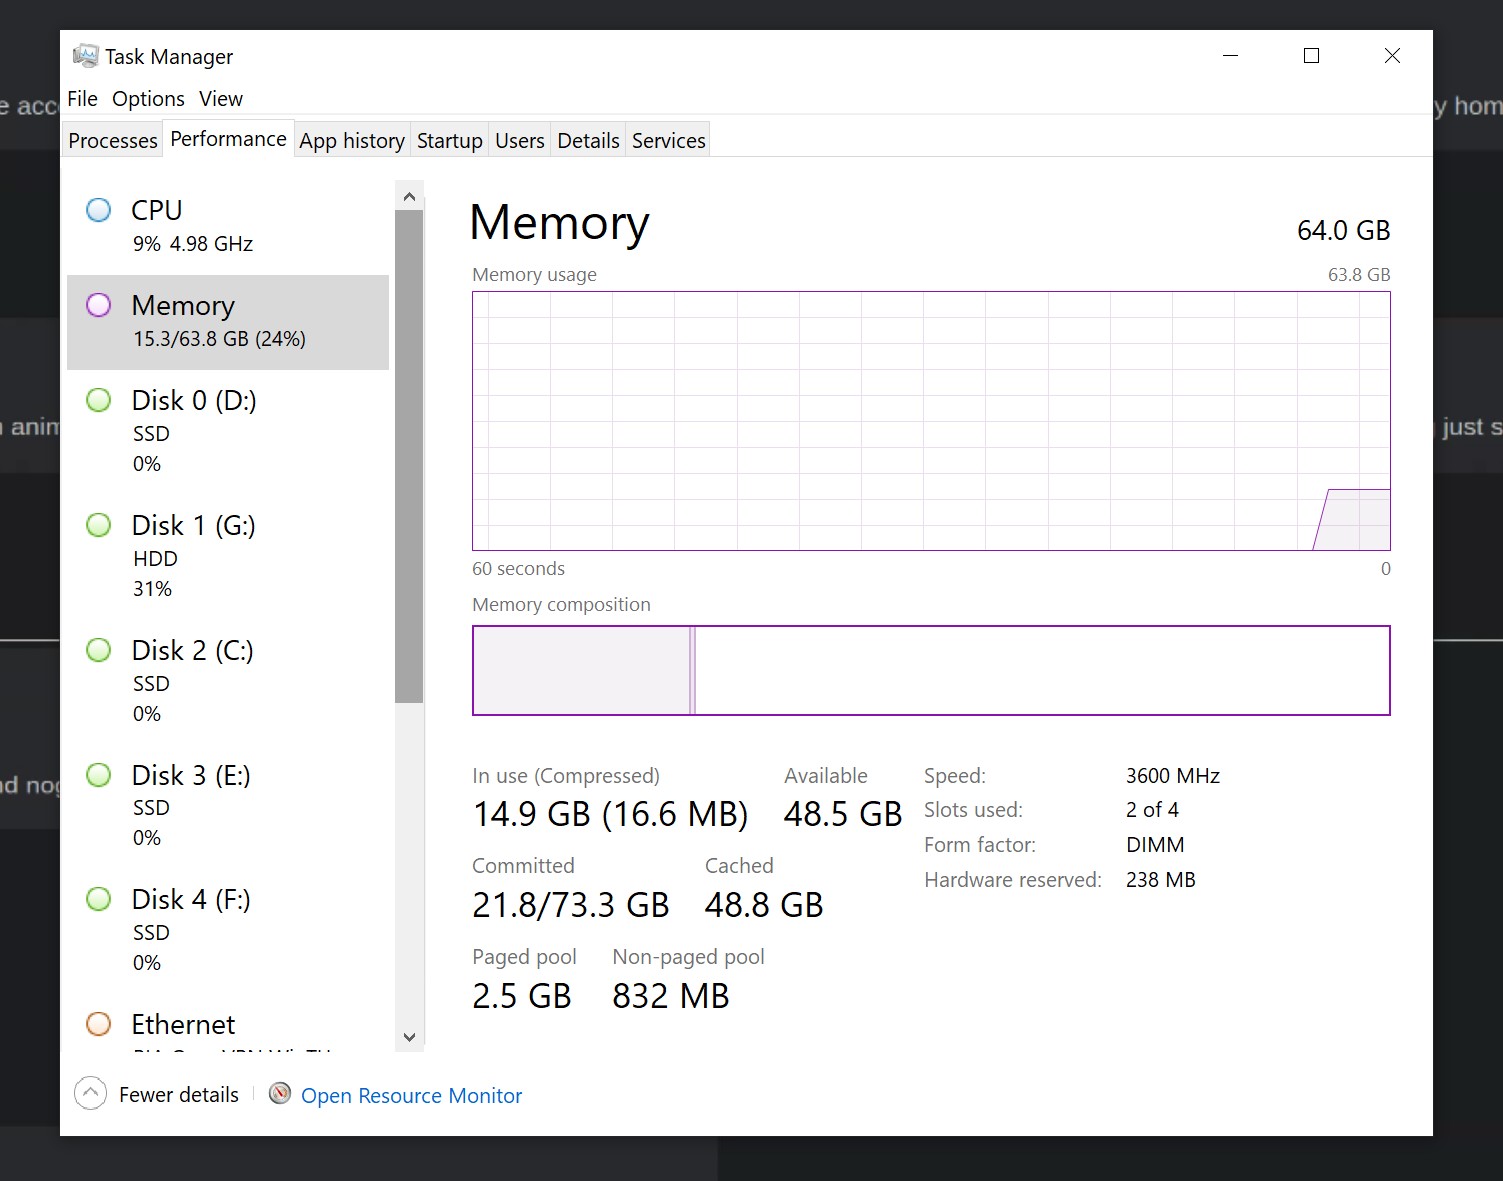Click the Disk 2 (C:) green circle icon
1503x1181 pixels.
pos(98,650)
